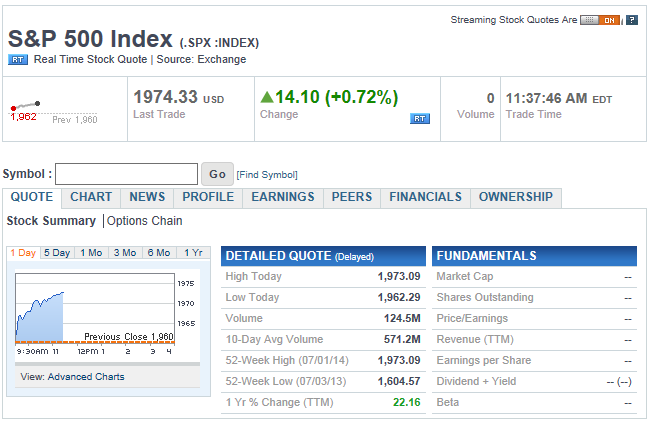Click the Previous Close 1,960 chart label
This screenshot has height=425, width=652.
pos(128,336)
